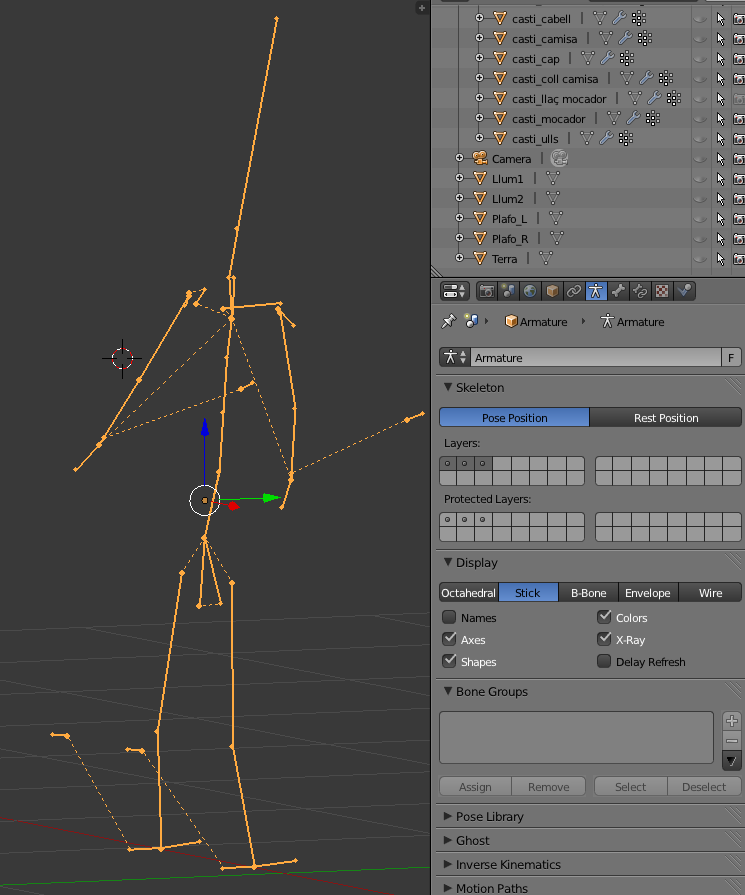Select B-Bone display type
Viewport: 745px width, 895px height.
588,592
